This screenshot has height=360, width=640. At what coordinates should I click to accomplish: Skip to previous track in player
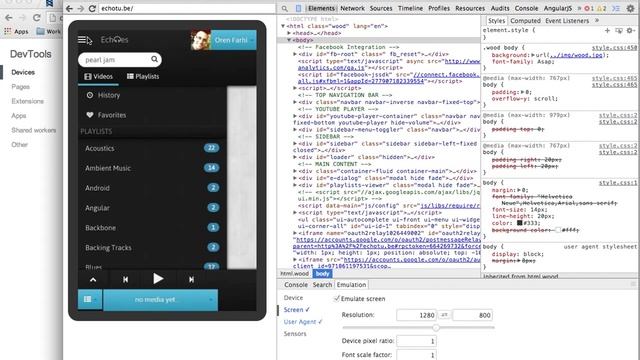pyautogui.click(x=125, y=280)
